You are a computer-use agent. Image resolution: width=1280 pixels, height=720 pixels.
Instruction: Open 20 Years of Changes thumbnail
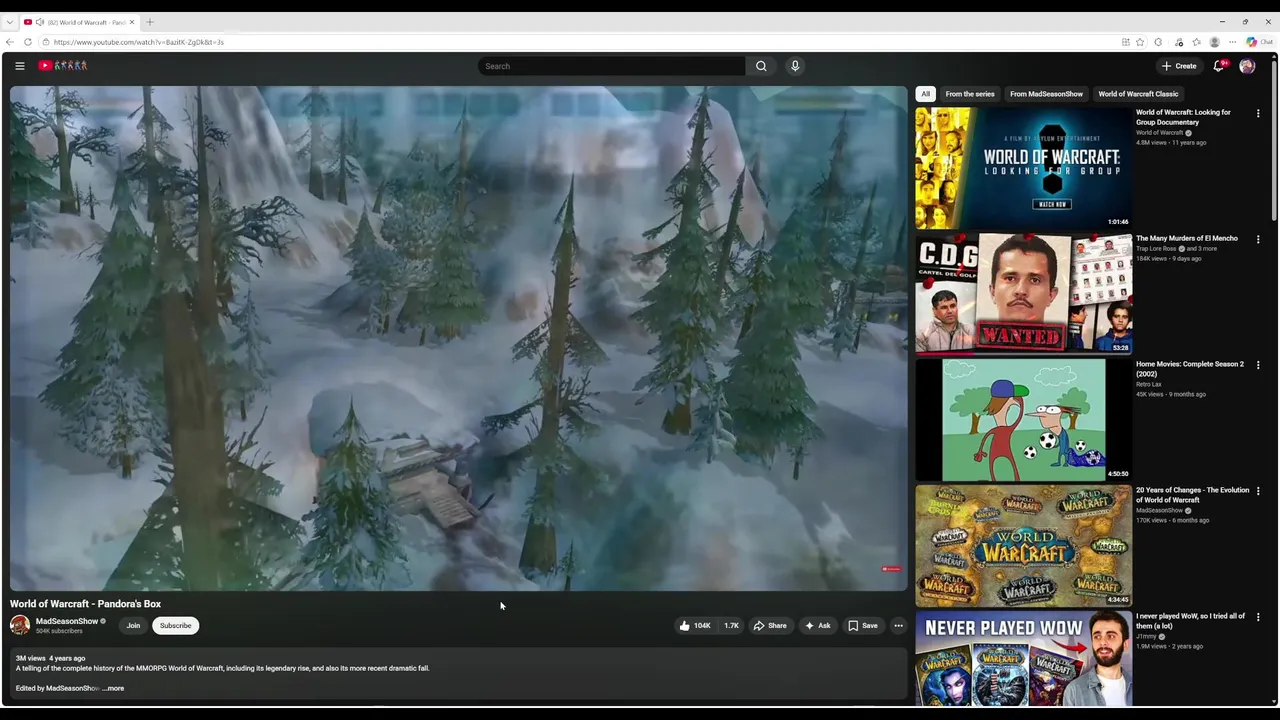click(1023, 546)
